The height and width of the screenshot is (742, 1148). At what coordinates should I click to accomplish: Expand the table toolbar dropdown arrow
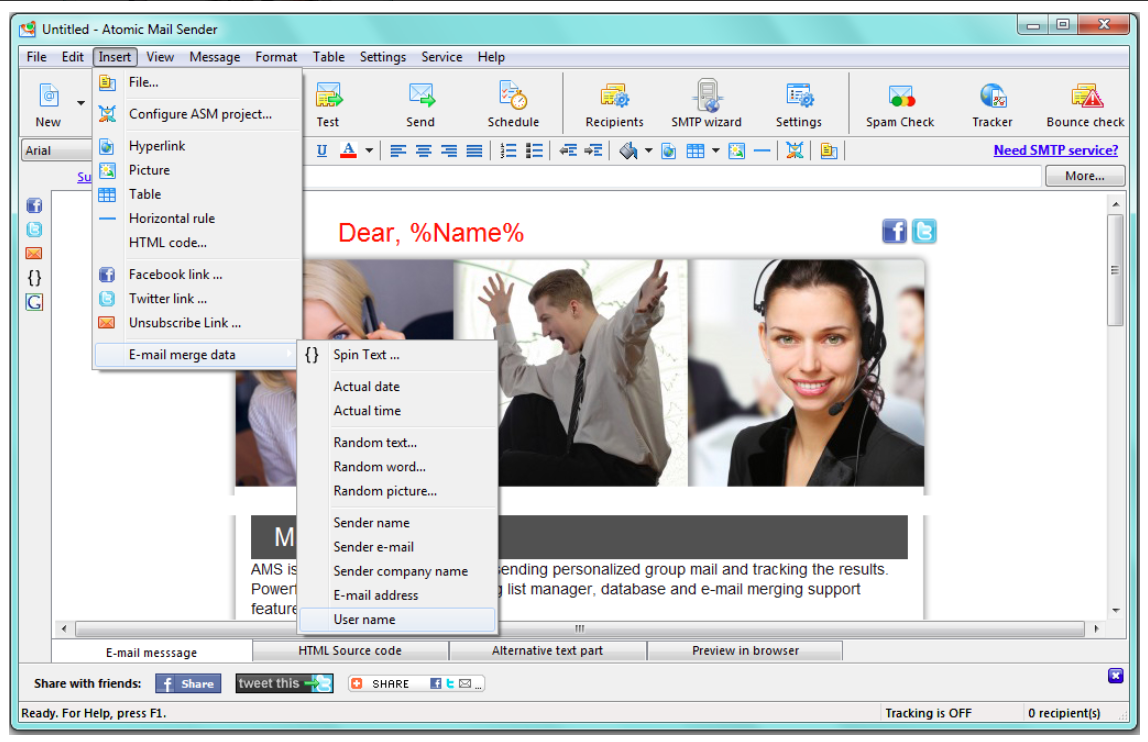tap(714, 150)
